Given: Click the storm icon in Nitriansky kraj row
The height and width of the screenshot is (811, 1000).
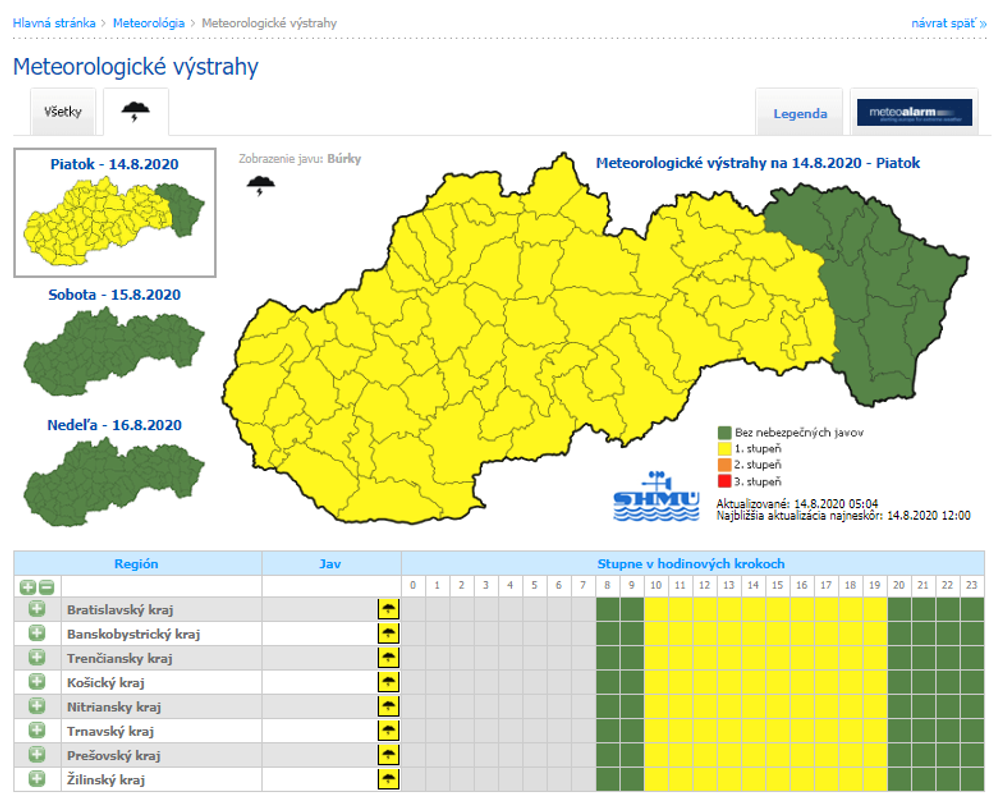Looking at the screenshot, I should point(388,706).
